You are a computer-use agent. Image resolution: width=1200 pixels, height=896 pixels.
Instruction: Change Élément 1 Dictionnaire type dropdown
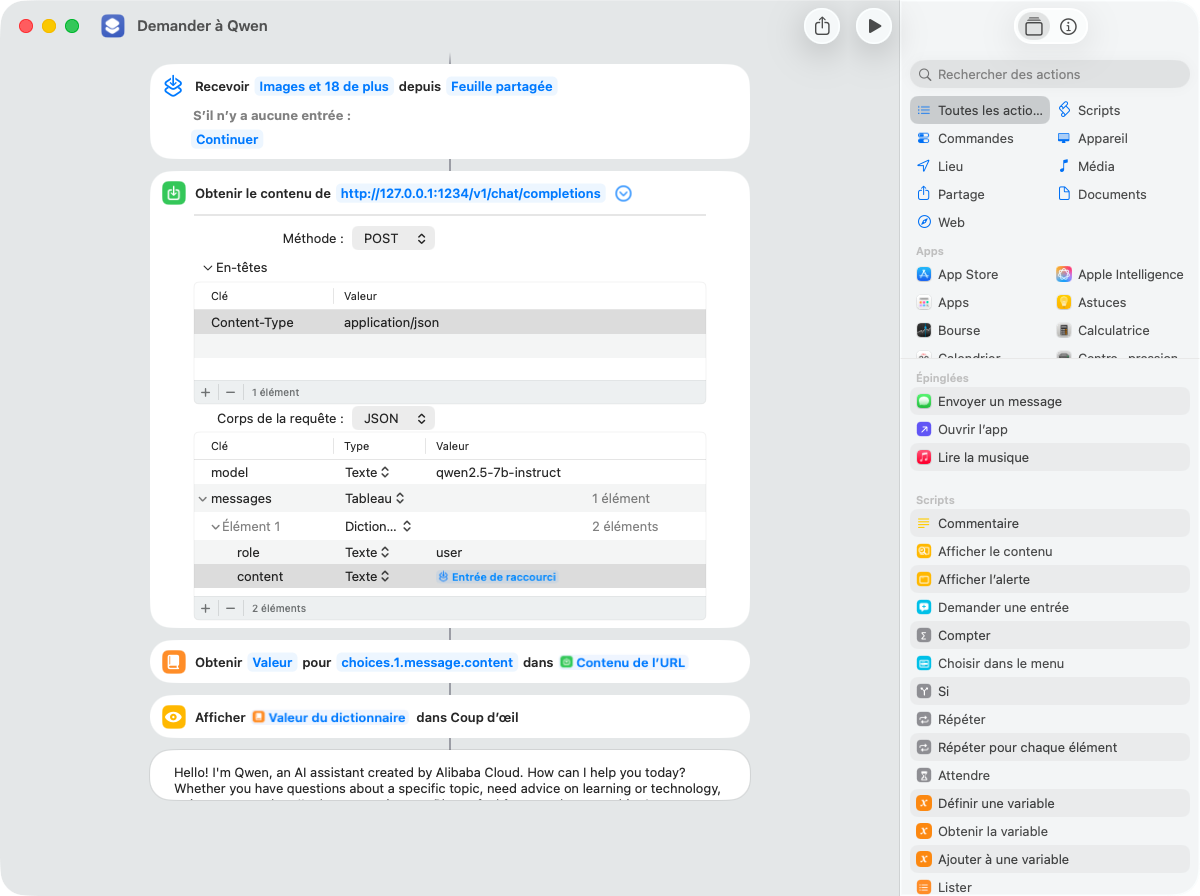(378, 526)
